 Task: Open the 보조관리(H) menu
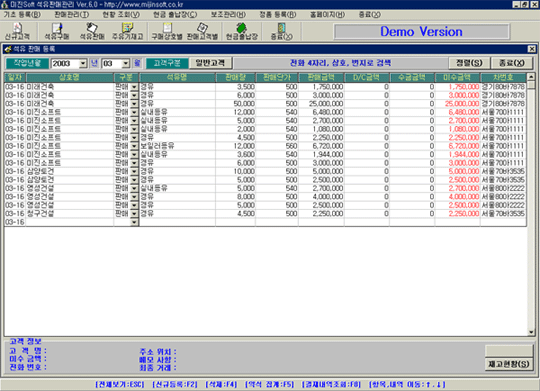click(228, 14)
